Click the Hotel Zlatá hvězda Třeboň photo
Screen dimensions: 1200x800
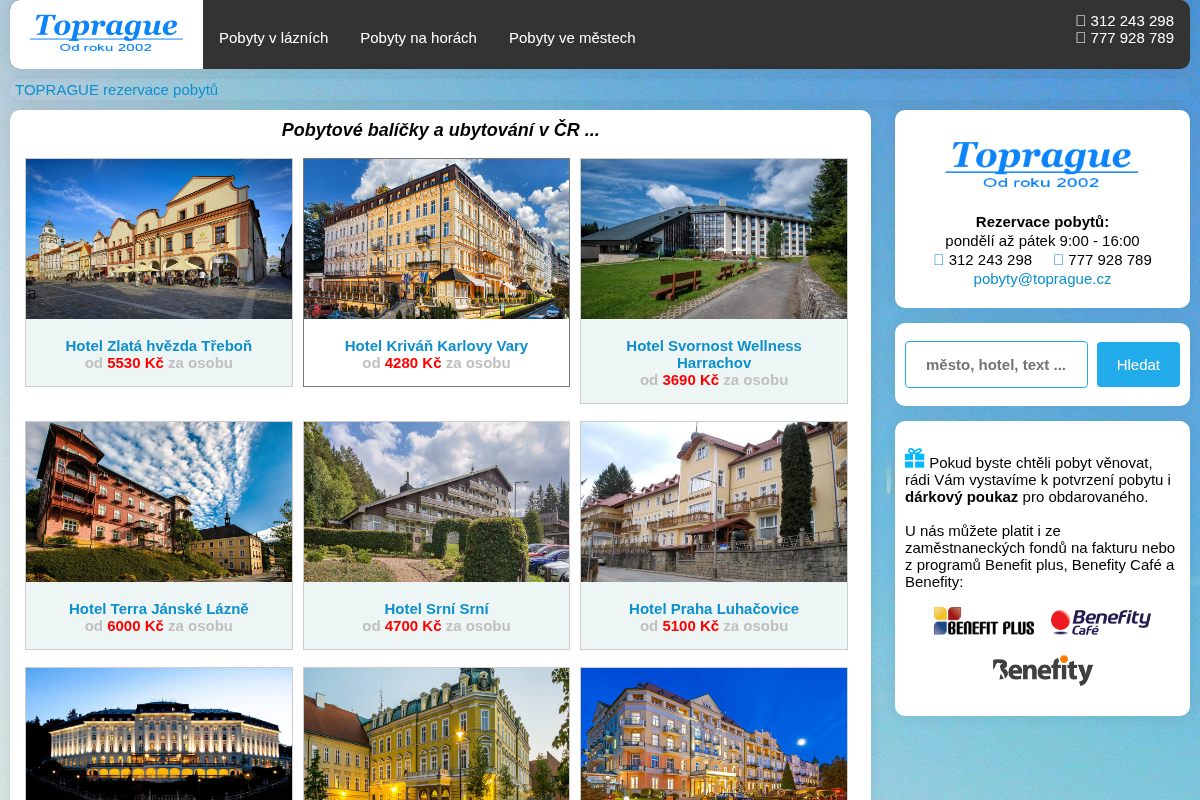(159, 239)
